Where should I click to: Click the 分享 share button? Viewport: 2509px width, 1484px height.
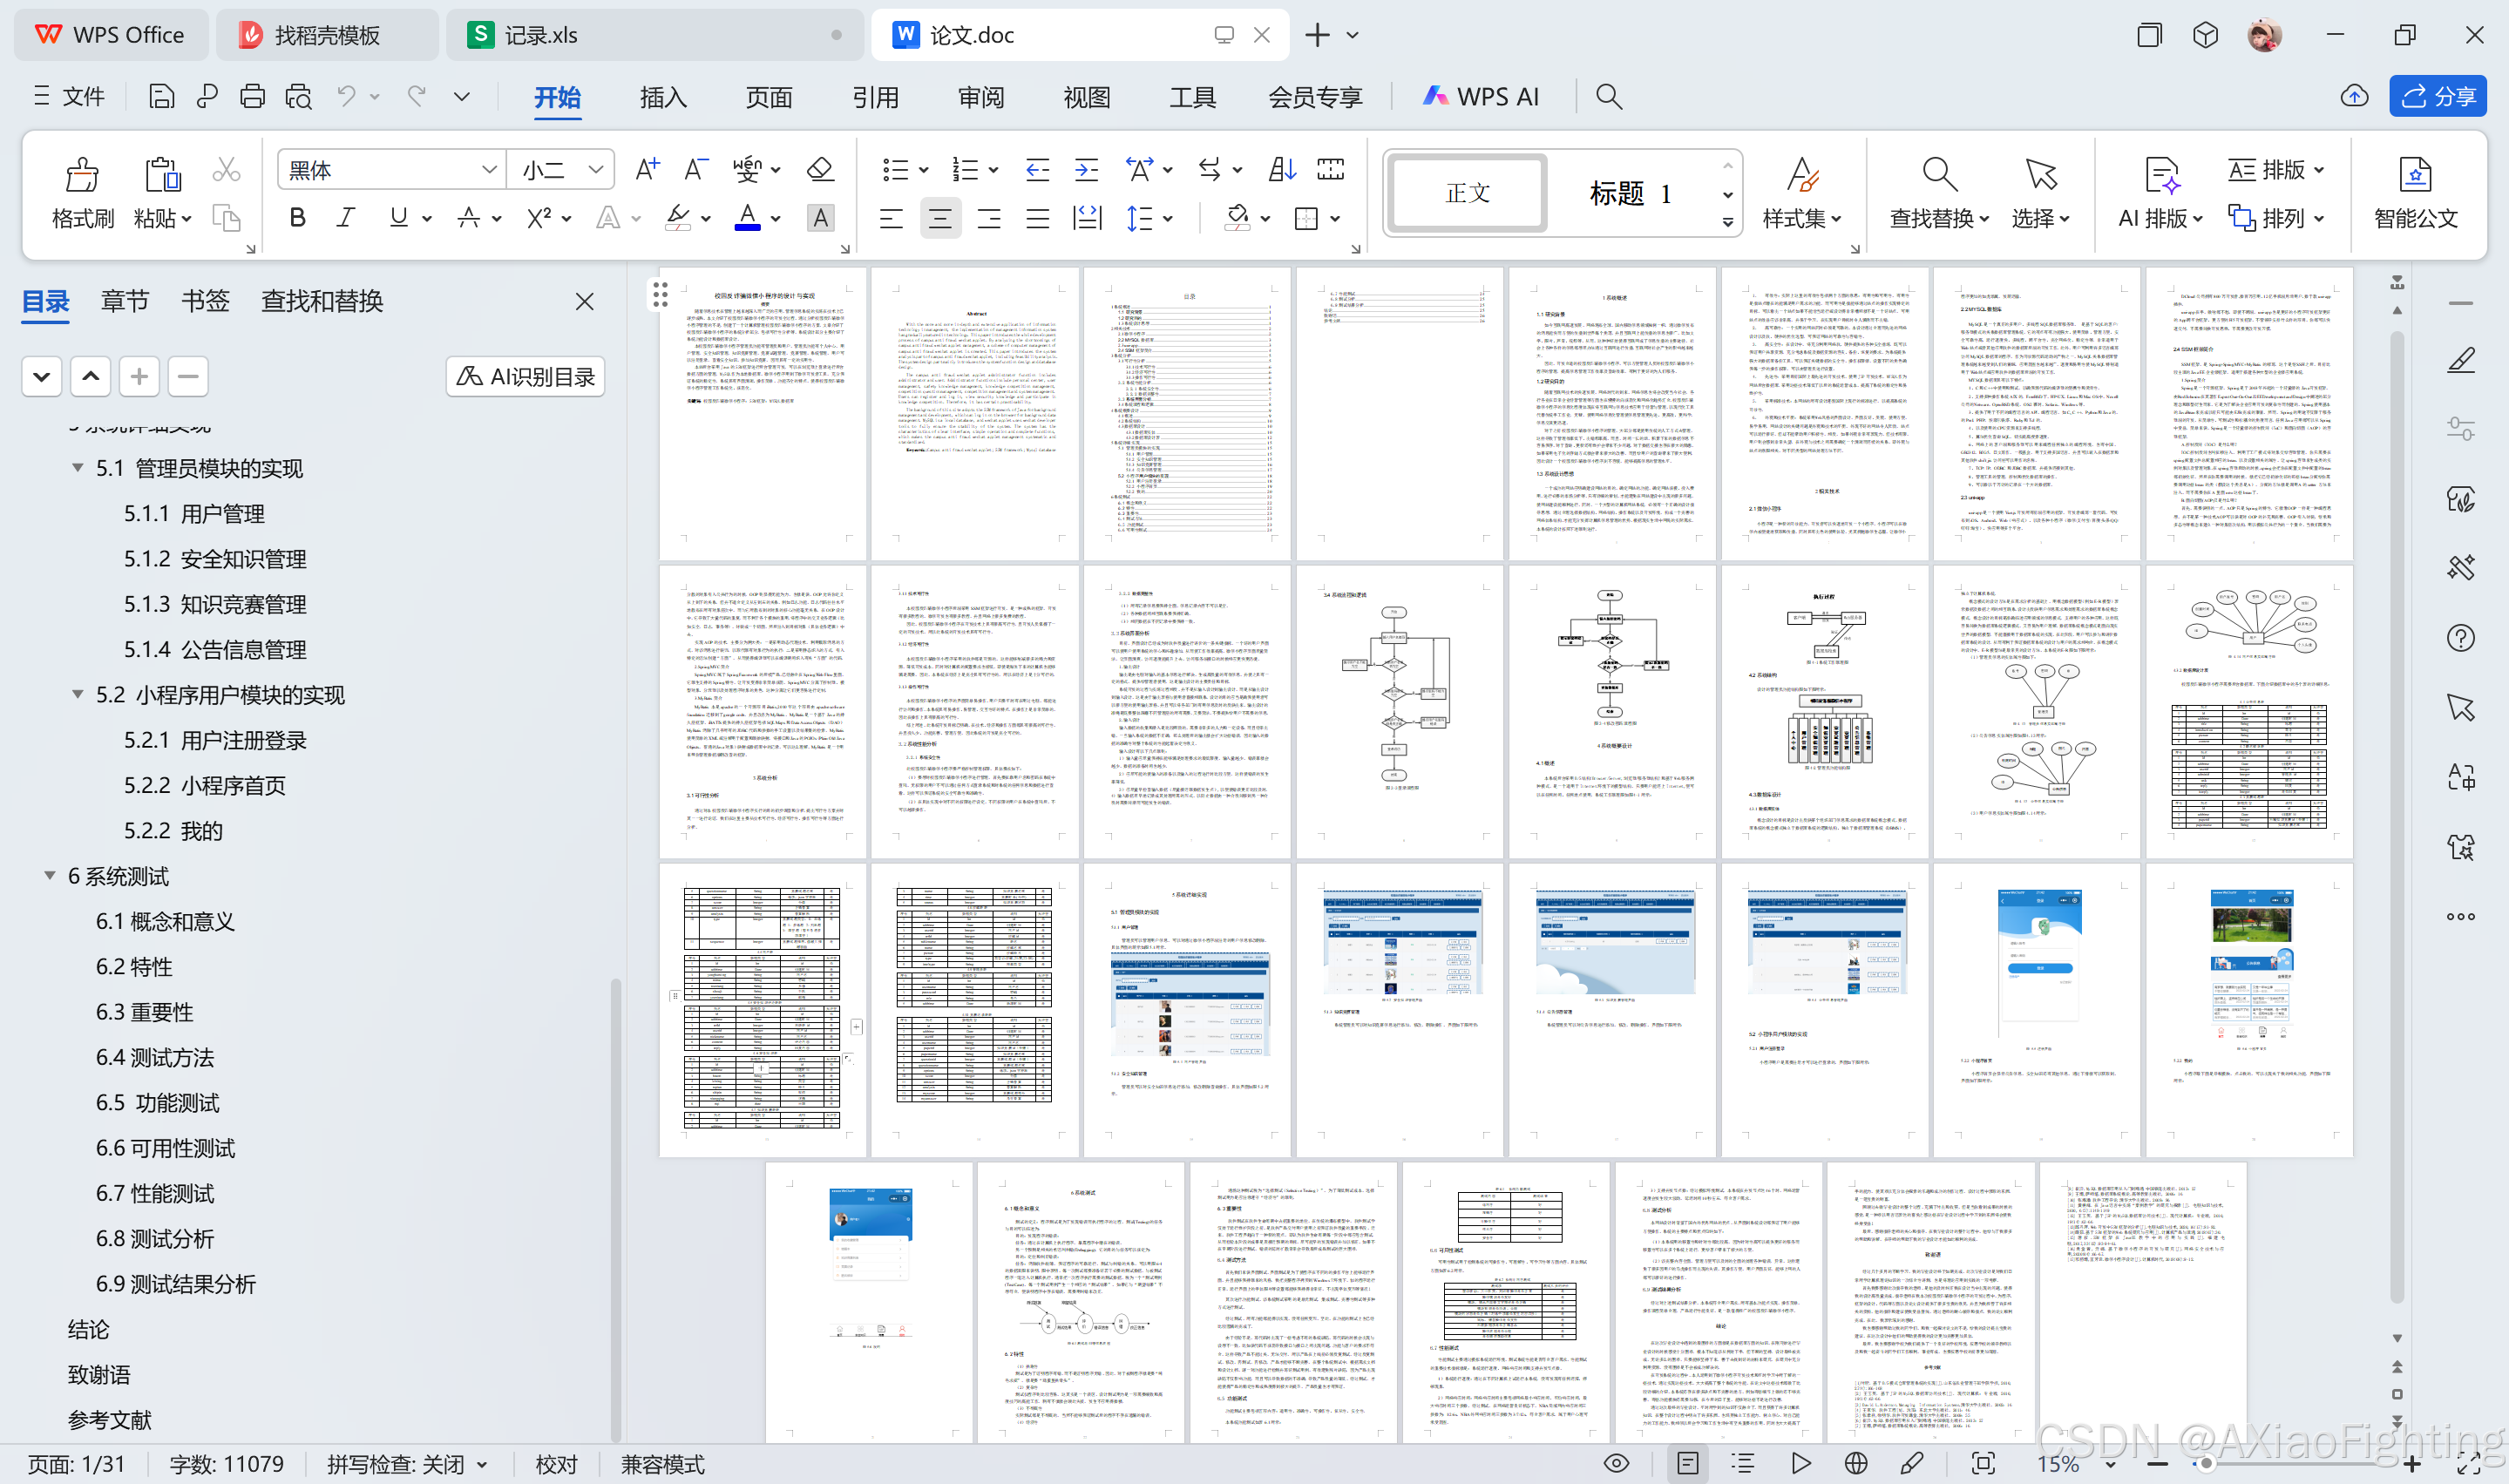point(2437,96)
